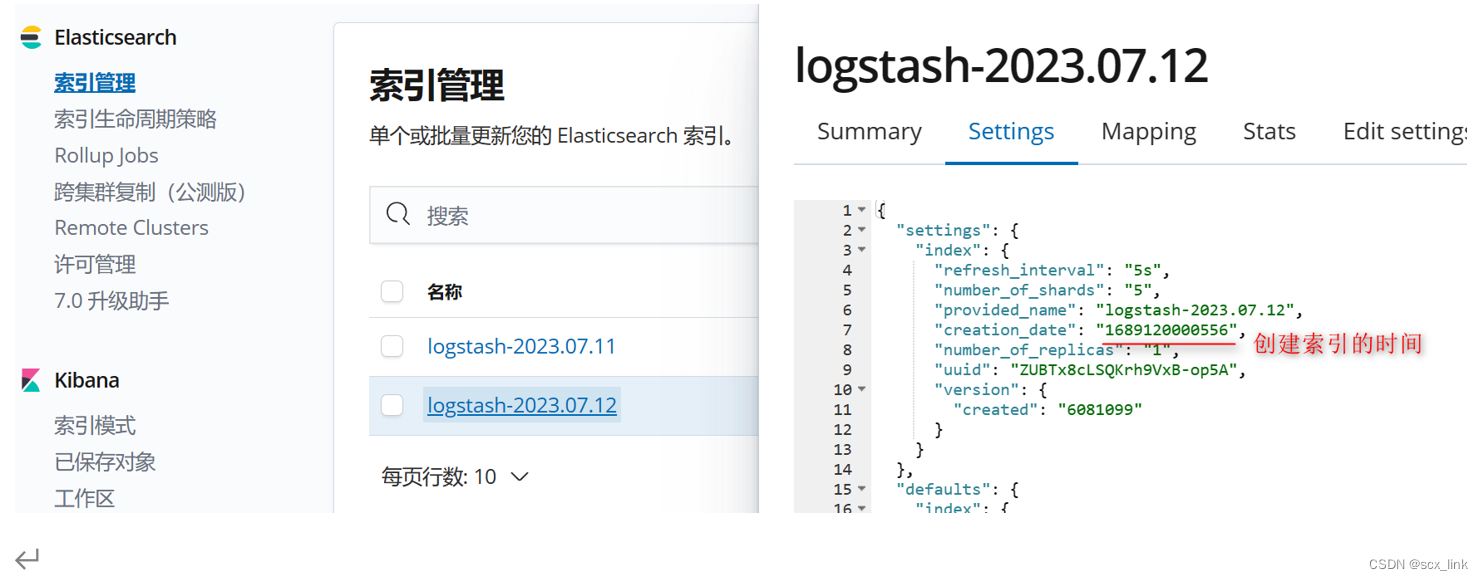
Task: Click the provided_name value on line 6
Action: point(1194,310)
